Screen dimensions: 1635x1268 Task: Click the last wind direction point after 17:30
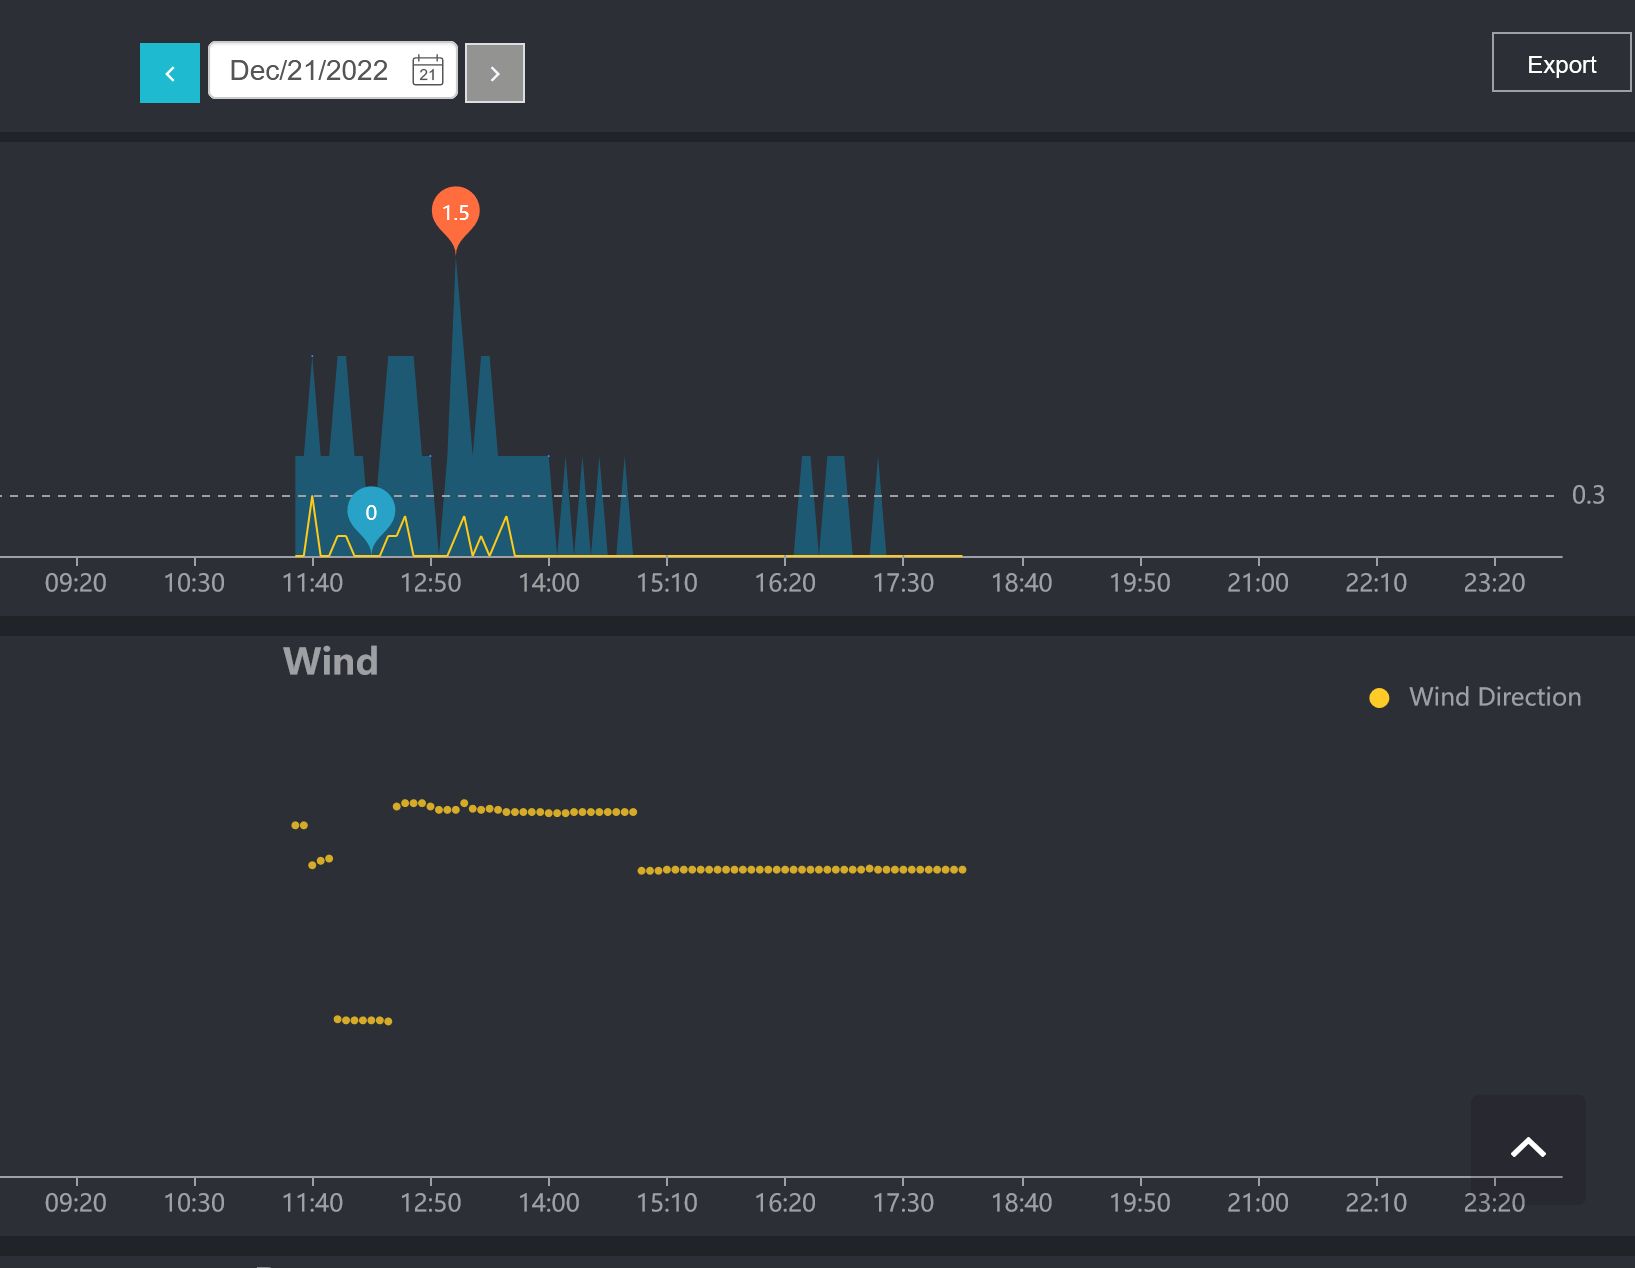pos(962,870)
